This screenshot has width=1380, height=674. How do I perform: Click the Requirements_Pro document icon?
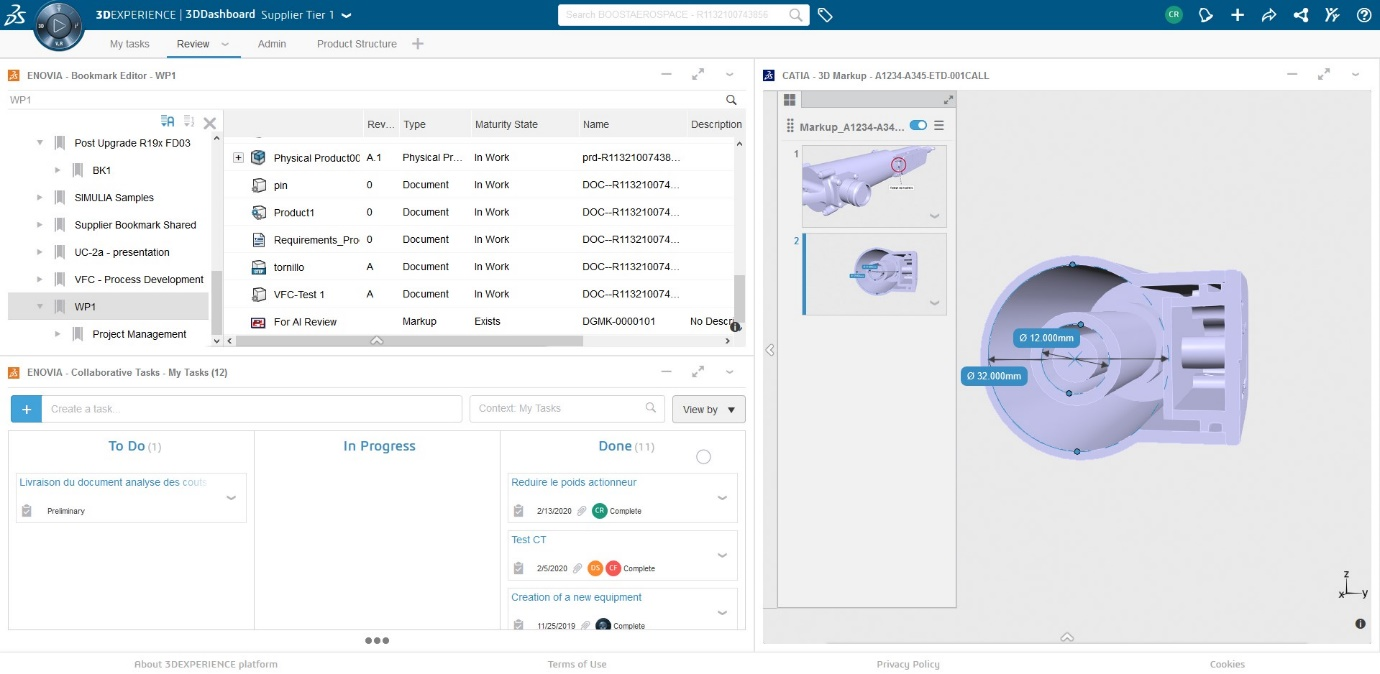point(258,240)
